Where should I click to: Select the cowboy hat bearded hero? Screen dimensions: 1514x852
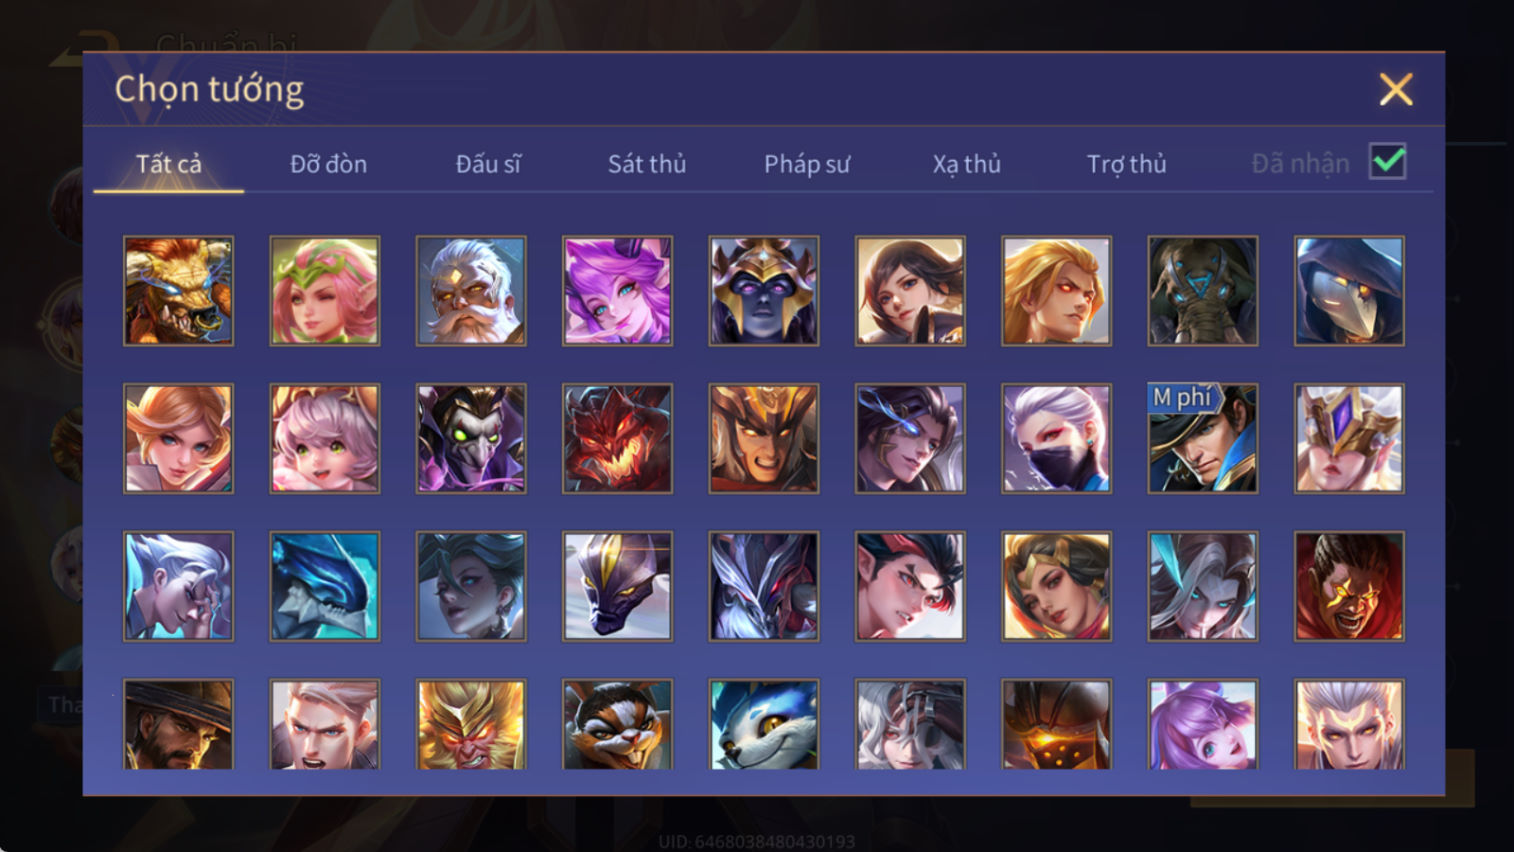tap(178, 725)
